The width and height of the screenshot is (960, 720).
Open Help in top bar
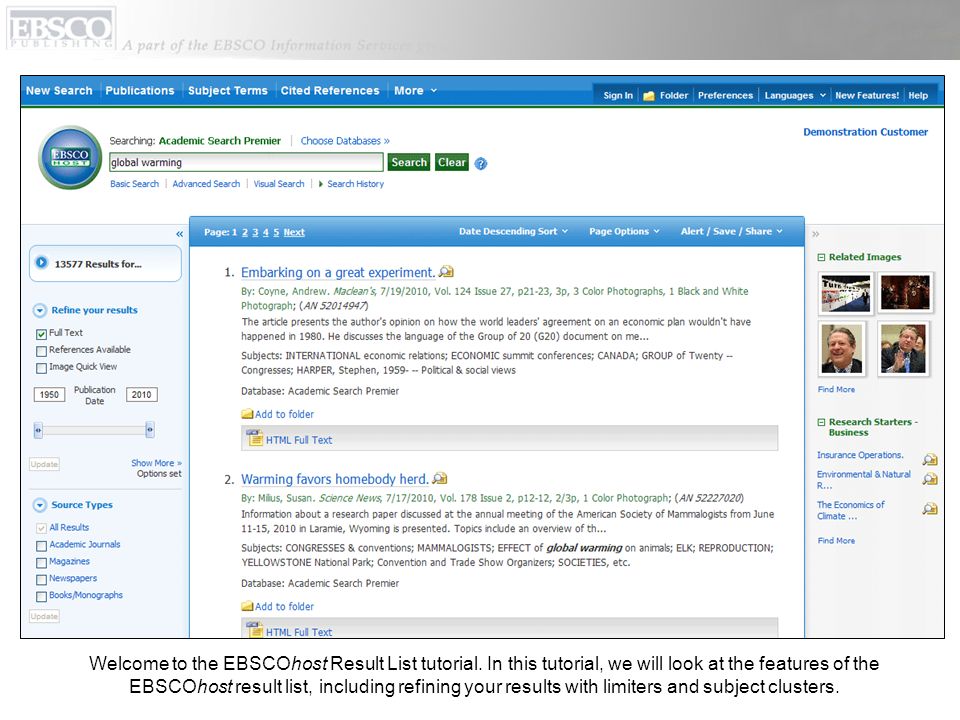point(918,96)
